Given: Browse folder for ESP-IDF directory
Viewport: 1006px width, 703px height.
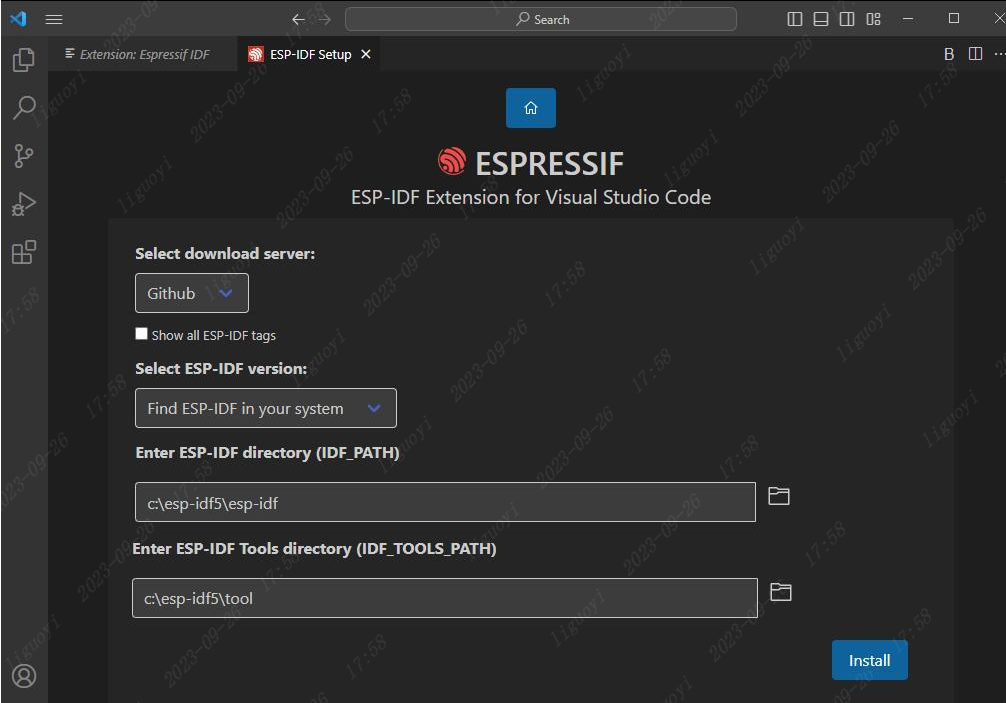Looking at the screenshot, I should click(779, 496).
